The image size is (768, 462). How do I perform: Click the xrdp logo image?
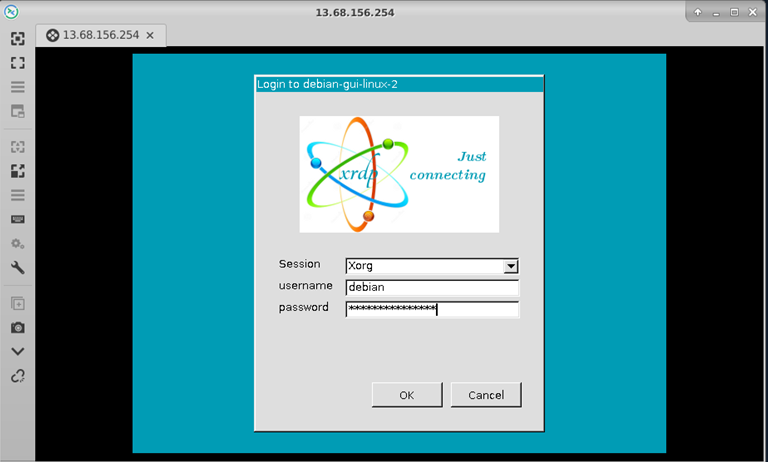[399, 174]
